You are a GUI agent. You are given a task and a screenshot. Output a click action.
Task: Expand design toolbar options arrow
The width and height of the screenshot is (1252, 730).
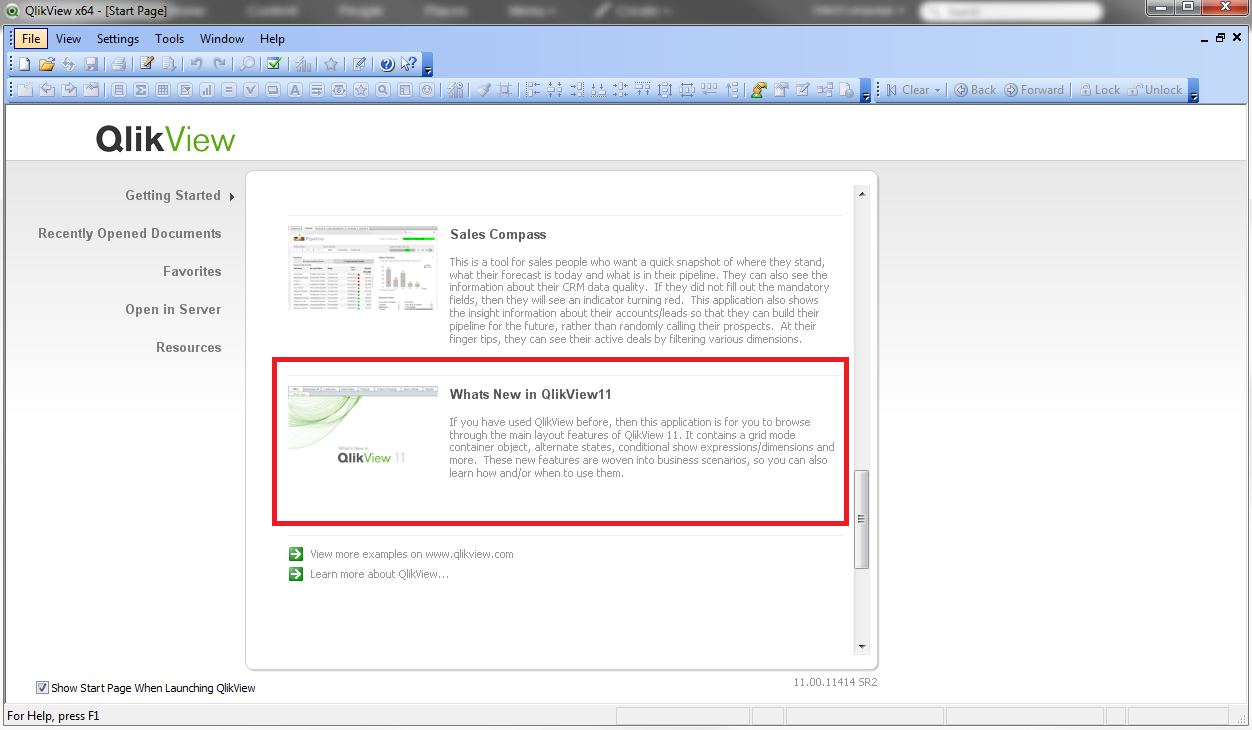click(865, 93)
